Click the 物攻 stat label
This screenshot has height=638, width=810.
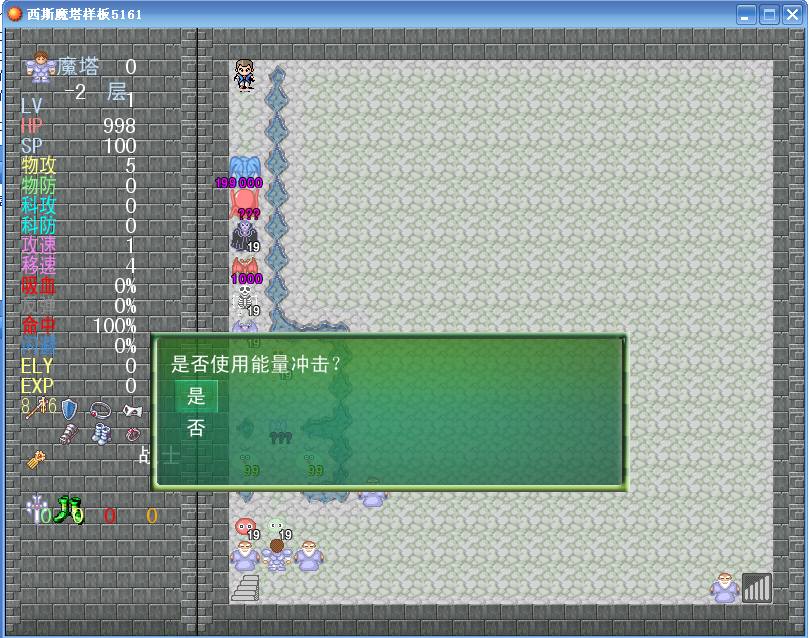coord(39,165)
